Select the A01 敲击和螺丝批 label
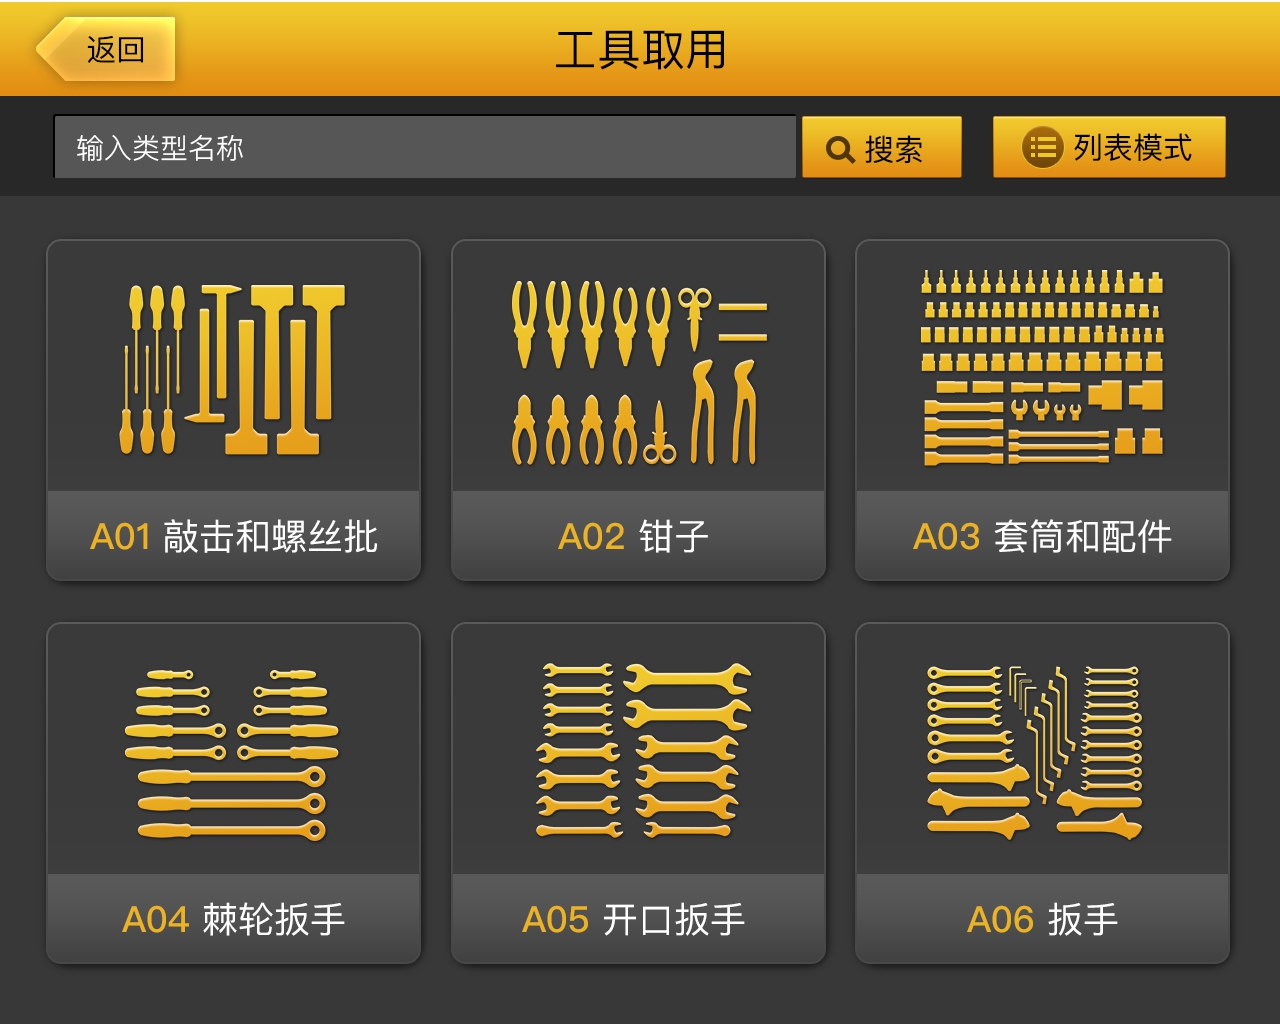The width and height of the screenshot is (1280, 1024). coord(234,537)
